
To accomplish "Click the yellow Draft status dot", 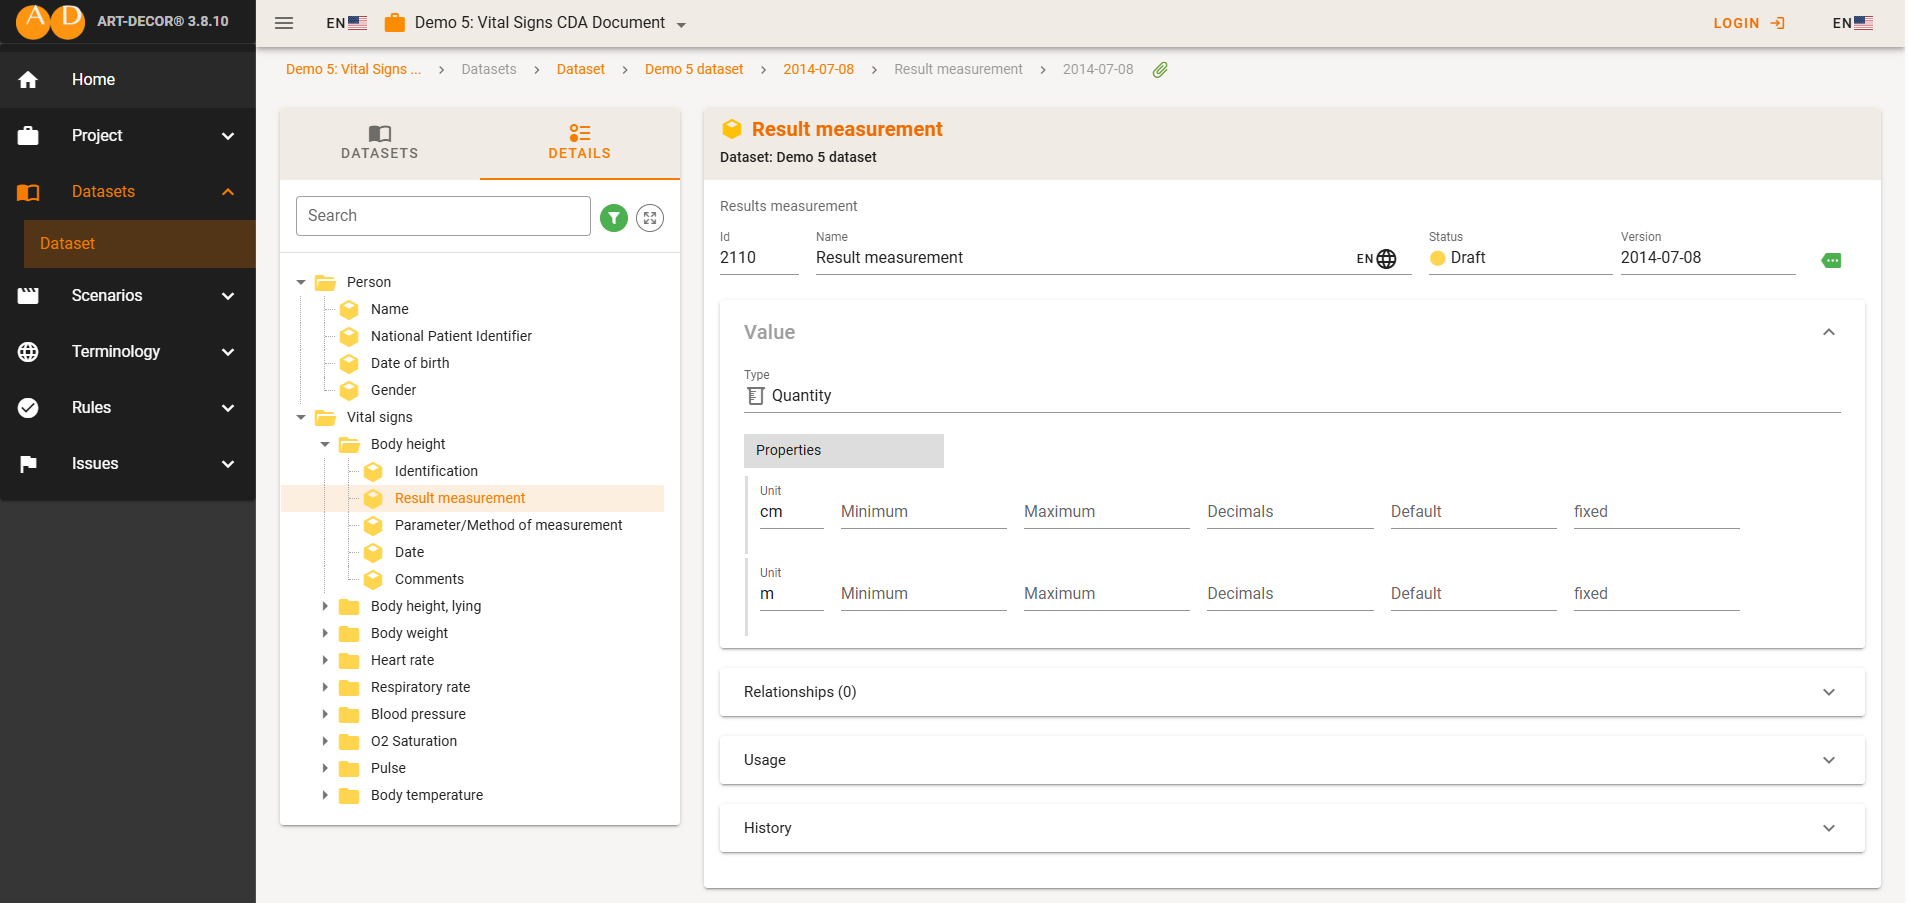I will [1438, 258].
